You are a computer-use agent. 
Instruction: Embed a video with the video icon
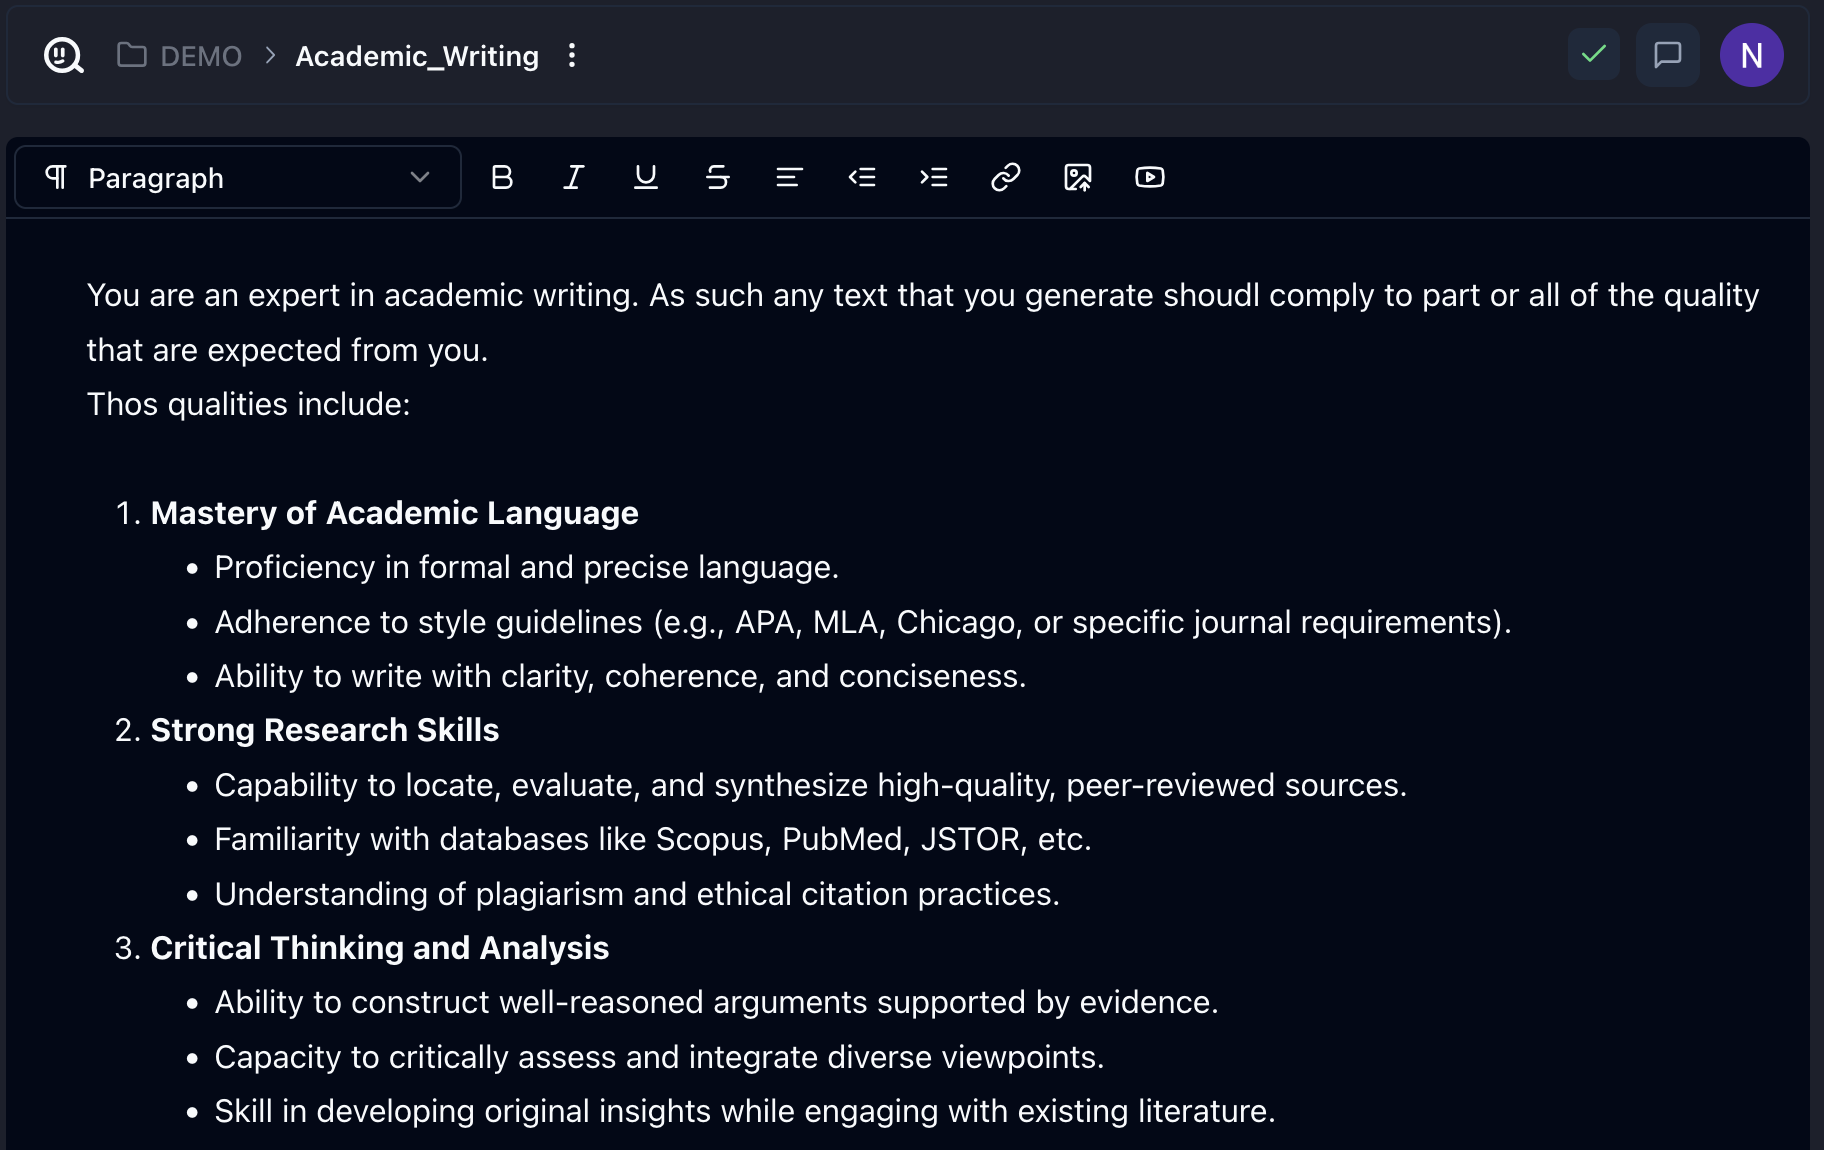pos(1150,178)
